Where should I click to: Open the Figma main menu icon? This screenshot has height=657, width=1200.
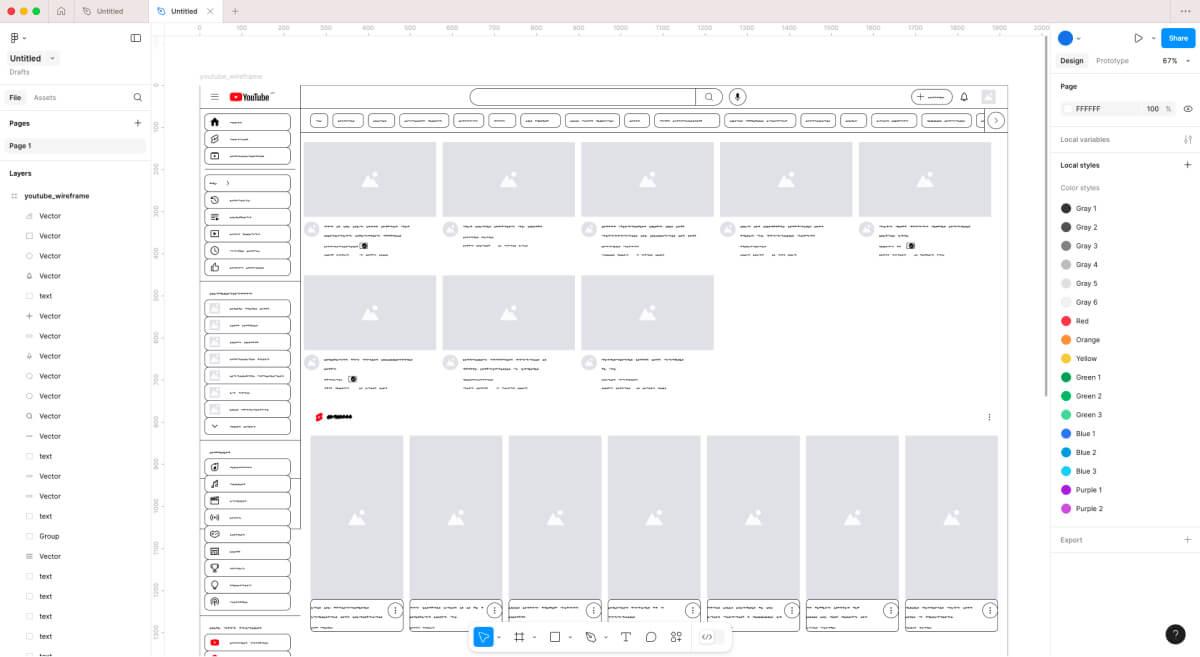point(15,38)
